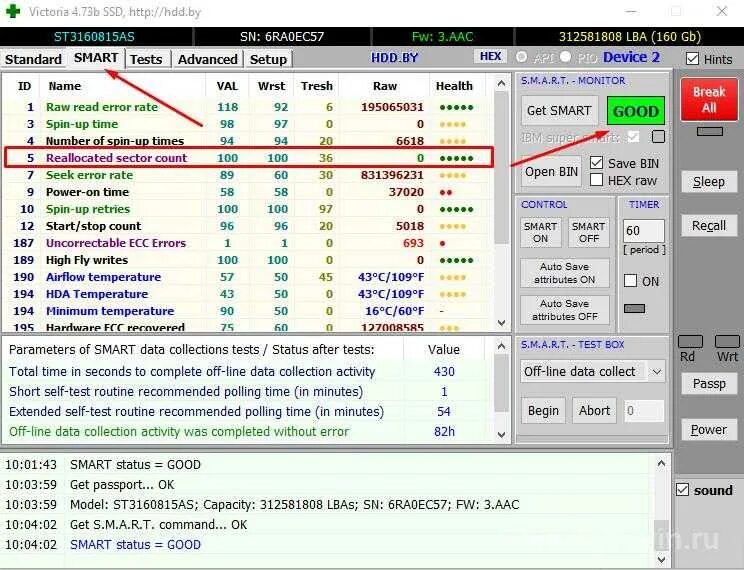The height and width of the screenshot is (570, 744).
Task: Click the ST3160815AS model label
Action: point(94,37)
